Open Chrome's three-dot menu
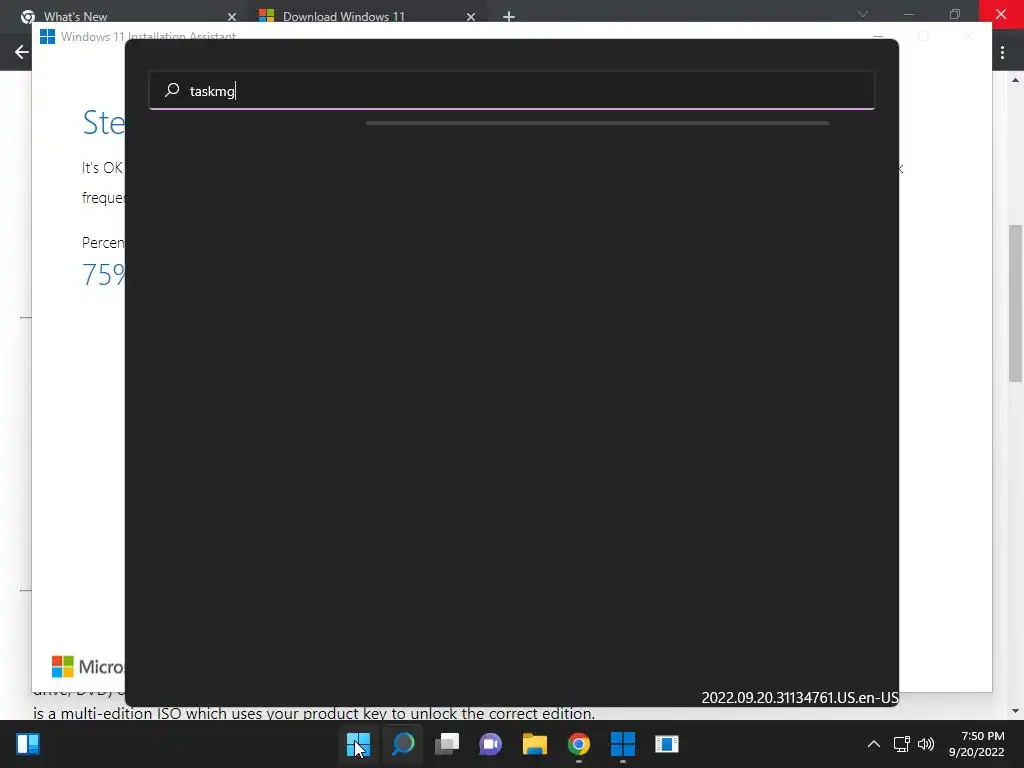Screen dimensions: 1024x768 (1002, 52)
